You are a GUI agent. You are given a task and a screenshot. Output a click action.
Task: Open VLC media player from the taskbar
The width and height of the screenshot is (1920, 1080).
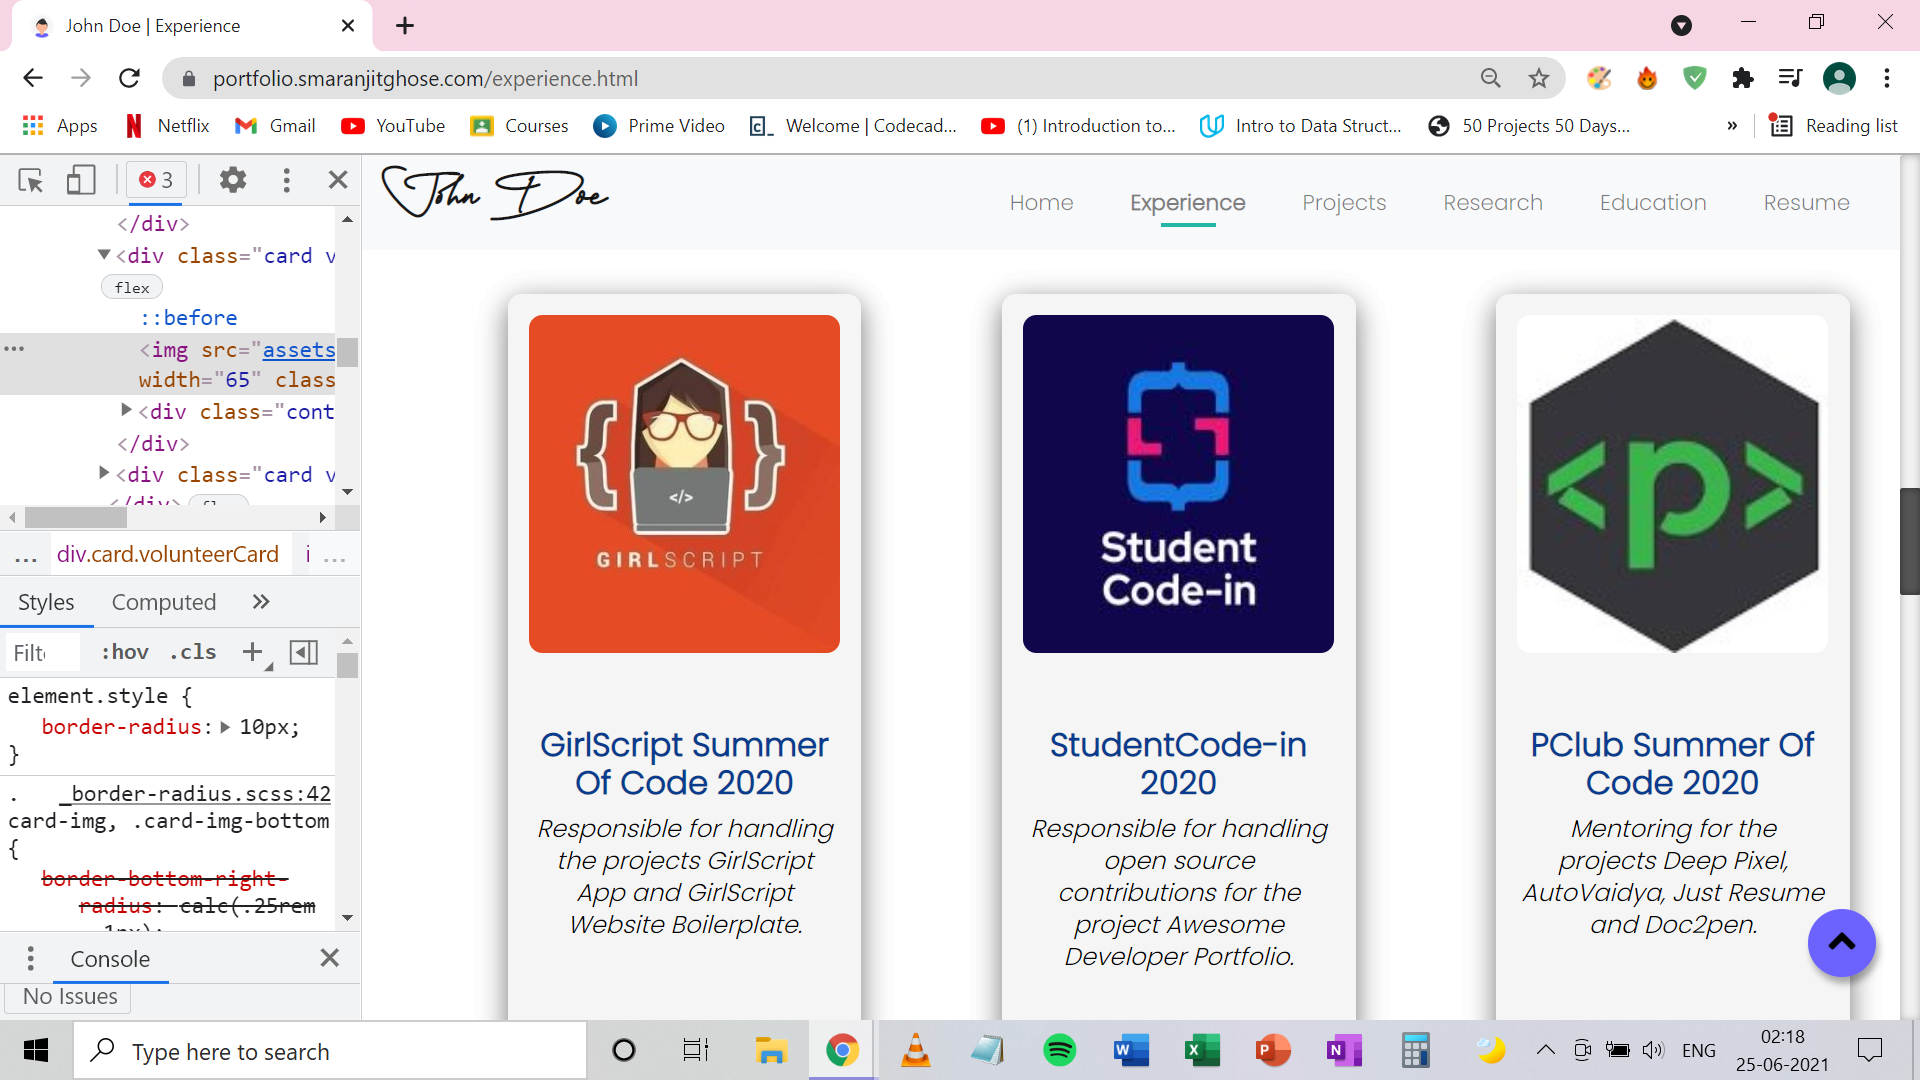pos(916,1050)
